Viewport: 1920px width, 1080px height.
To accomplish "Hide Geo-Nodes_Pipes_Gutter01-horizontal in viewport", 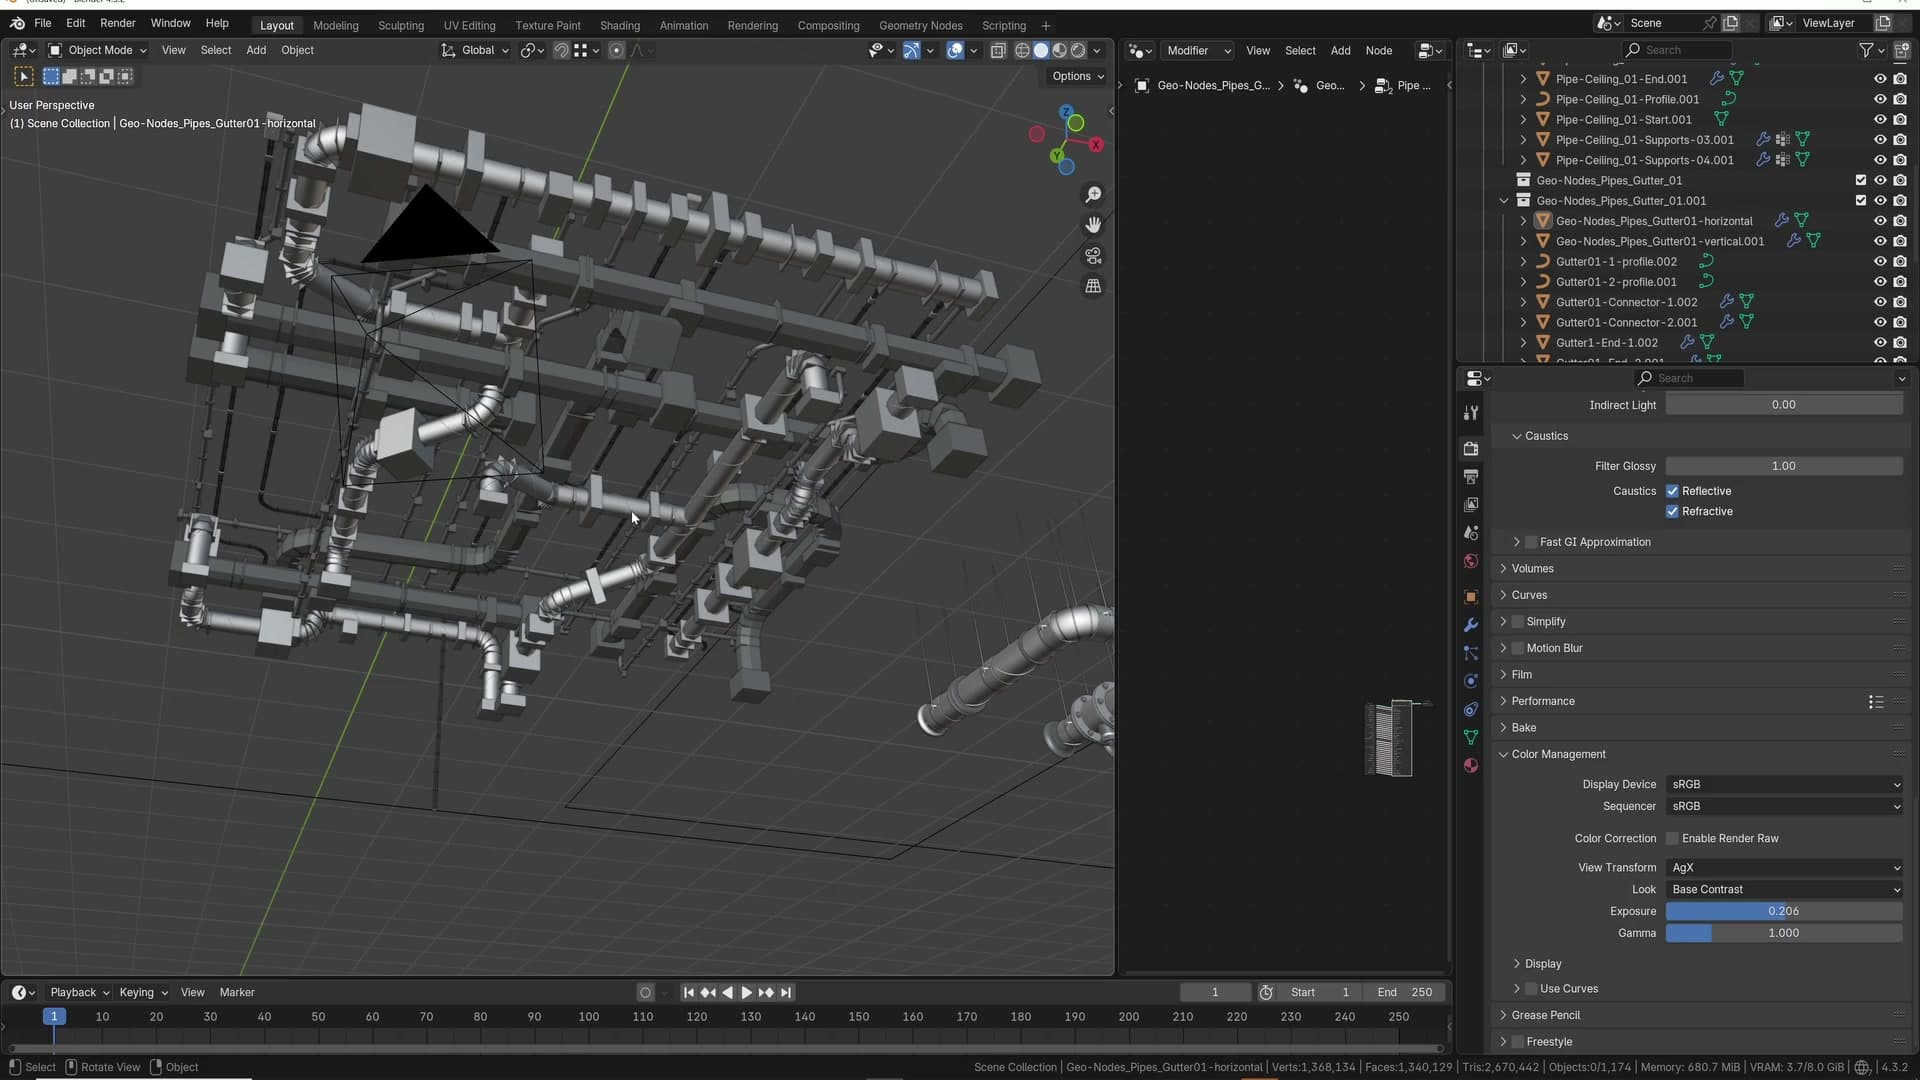I will (1880, 221).
